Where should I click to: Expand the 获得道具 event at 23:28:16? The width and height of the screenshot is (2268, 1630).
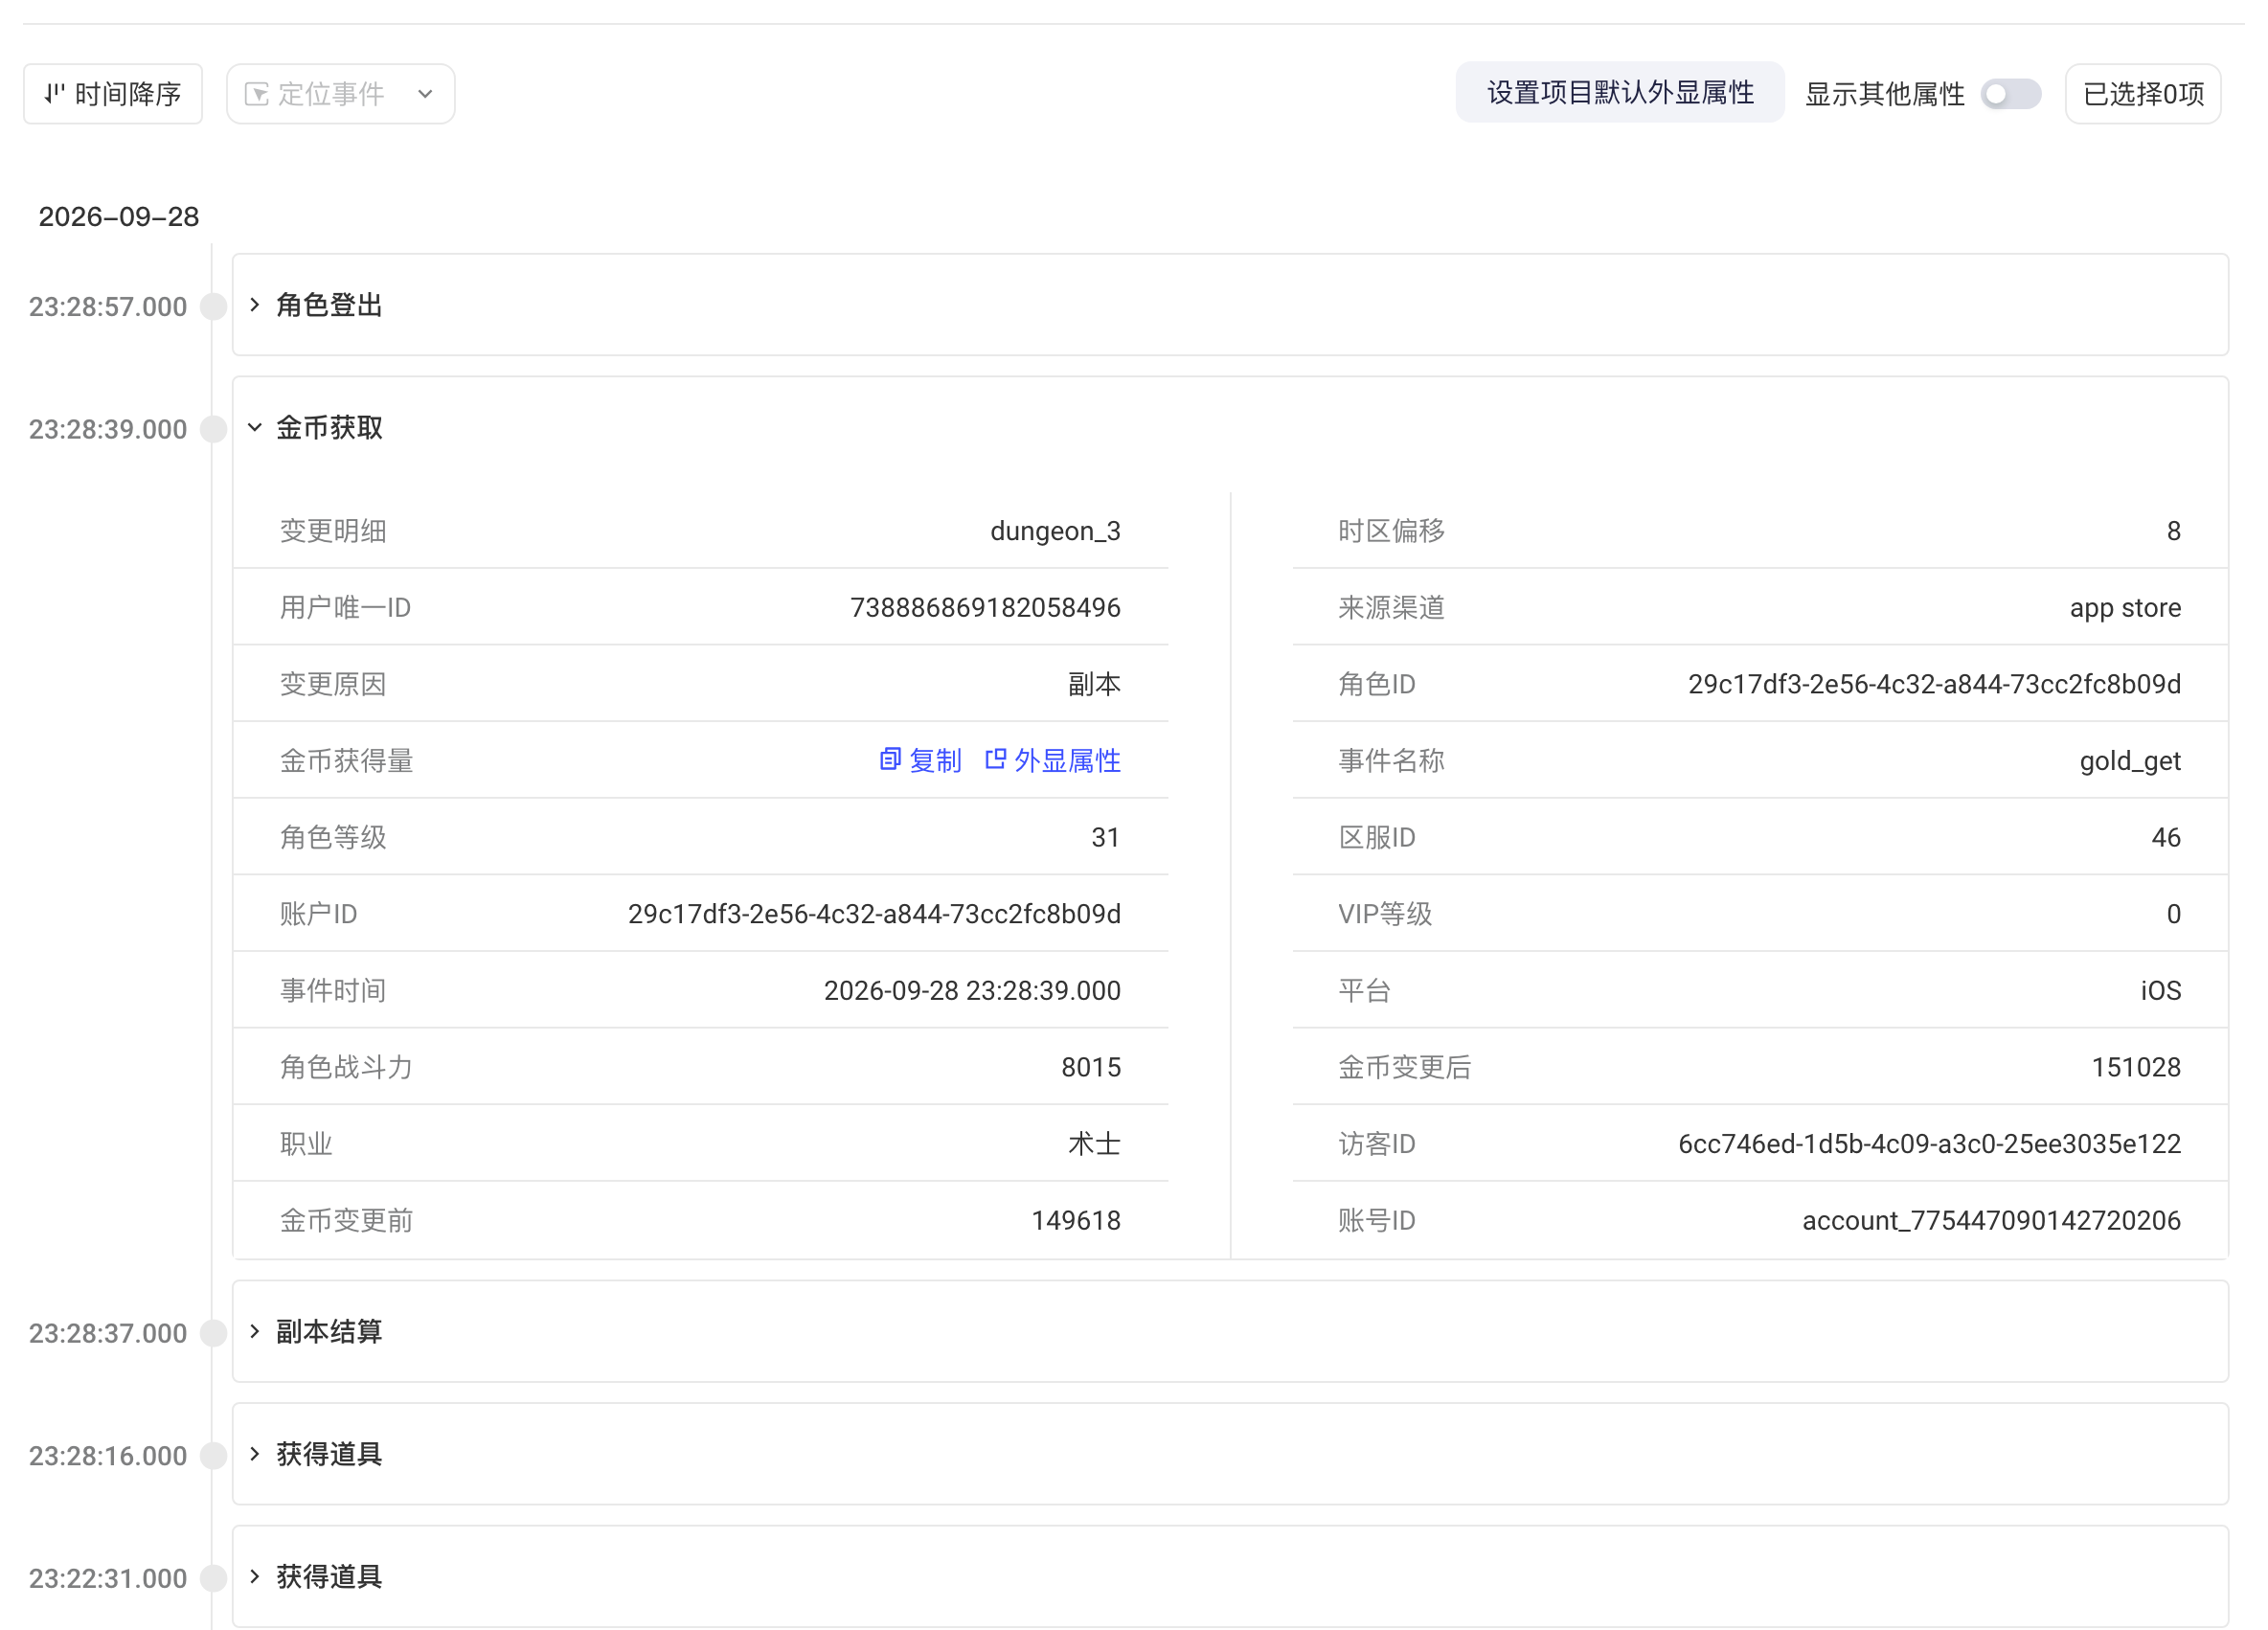(x=1230, y=1454)
